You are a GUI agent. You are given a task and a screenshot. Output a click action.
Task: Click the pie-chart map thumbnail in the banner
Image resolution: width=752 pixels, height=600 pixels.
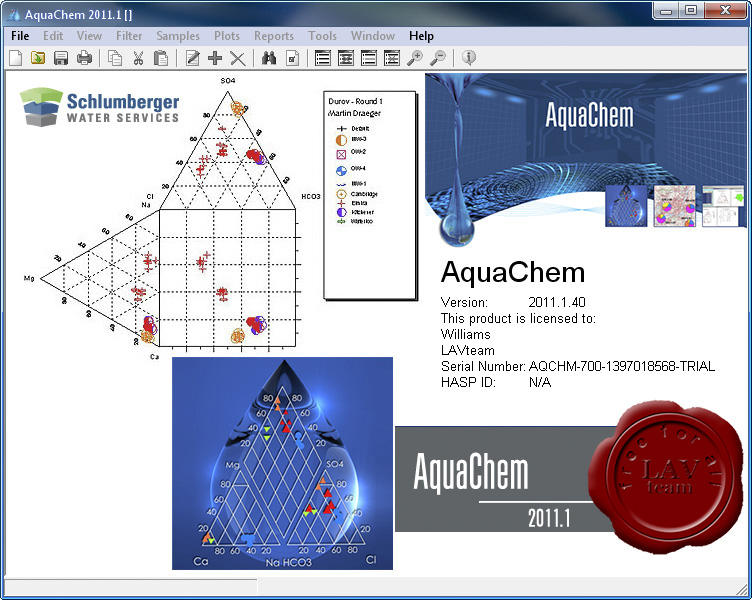pyautogui.click(x=675, y=206)
